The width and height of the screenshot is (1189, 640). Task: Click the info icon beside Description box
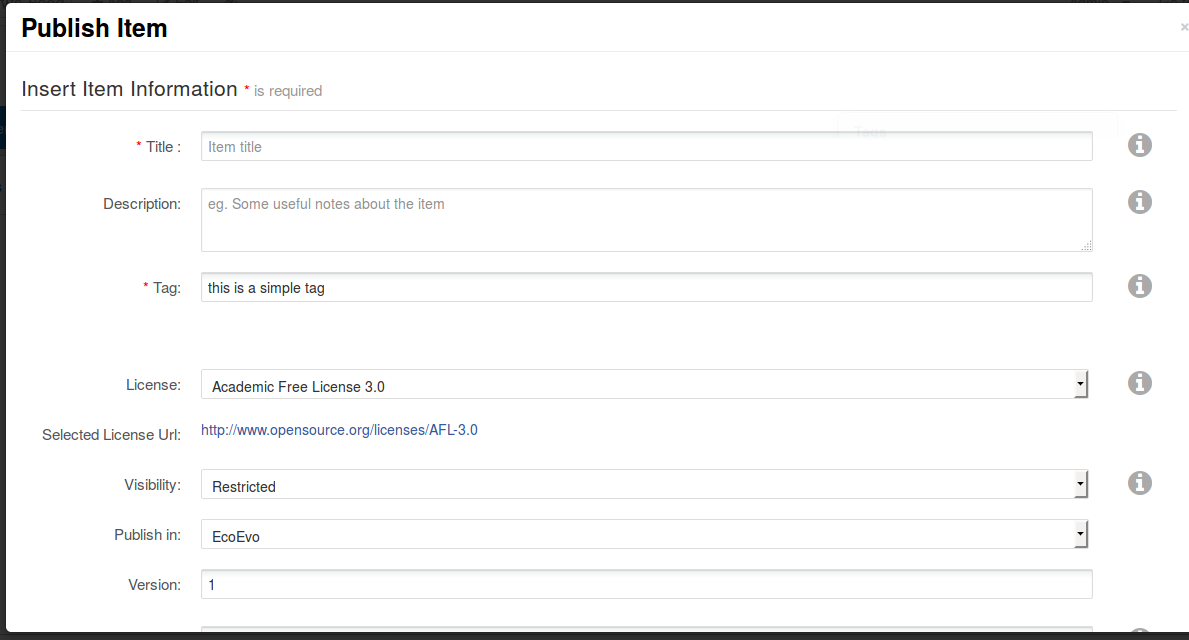pos(1140,202)
